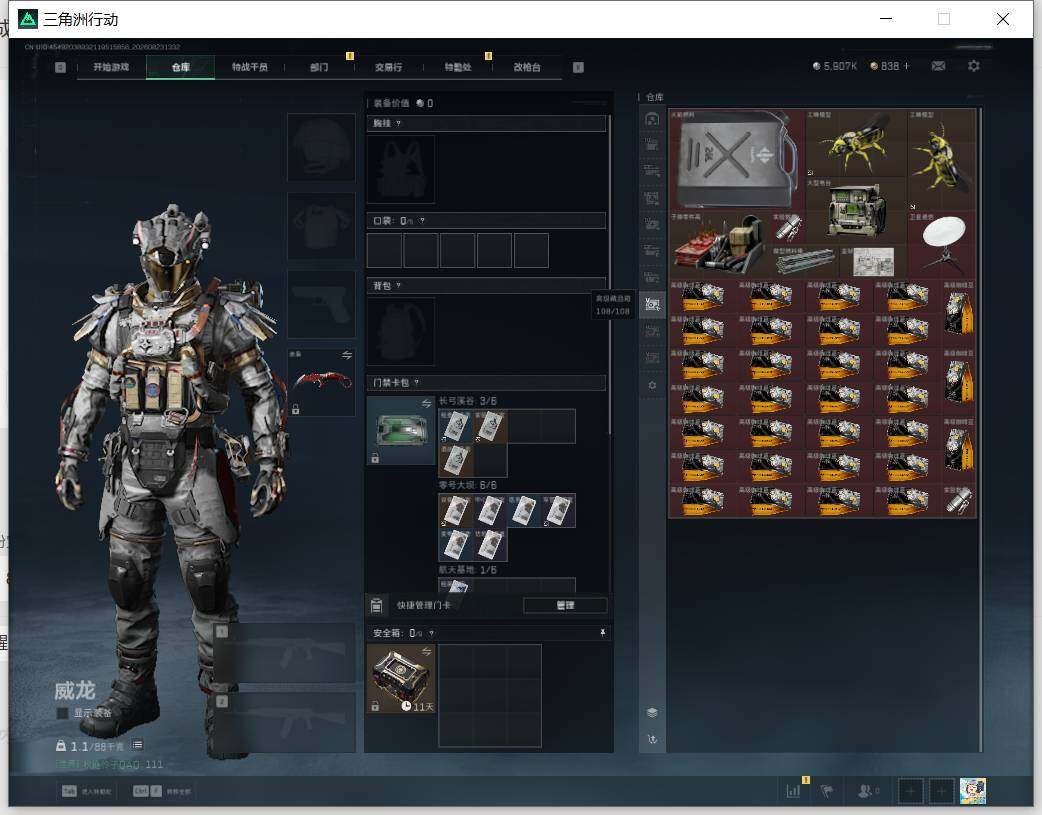Click the 安全箱 help question mark
The width and height of the screenshot is (1042, 815).
[x=431, y=634]
